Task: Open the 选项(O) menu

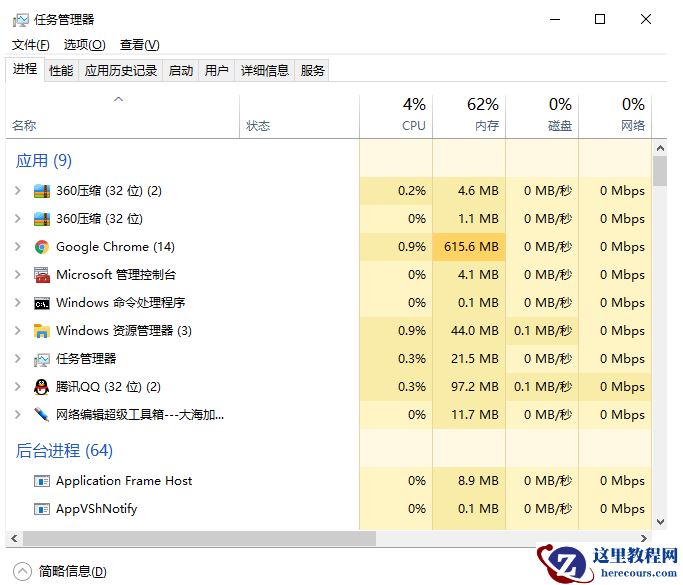Action: 85,45
